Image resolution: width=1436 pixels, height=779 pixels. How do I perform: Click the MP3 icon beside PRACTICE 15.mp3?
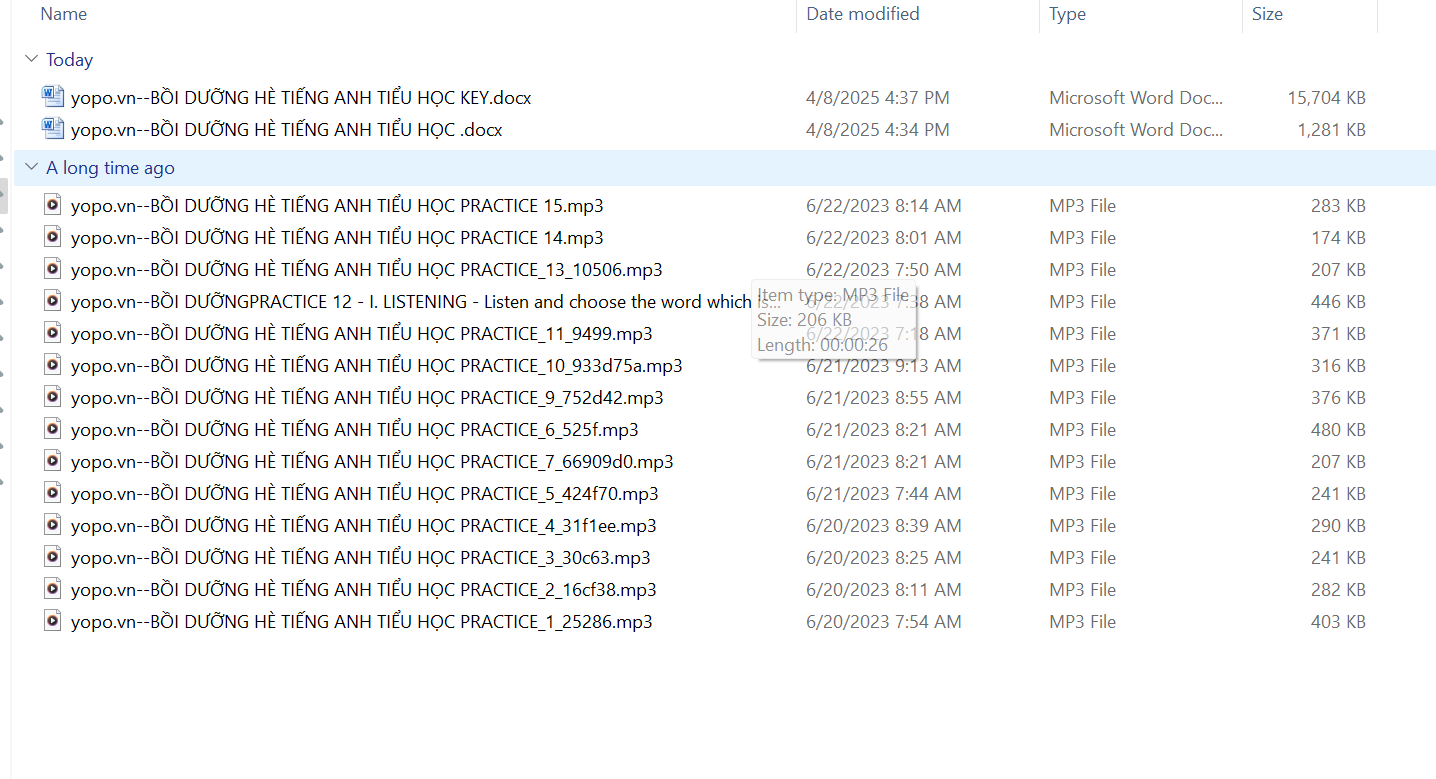click(x=53, y=205)
